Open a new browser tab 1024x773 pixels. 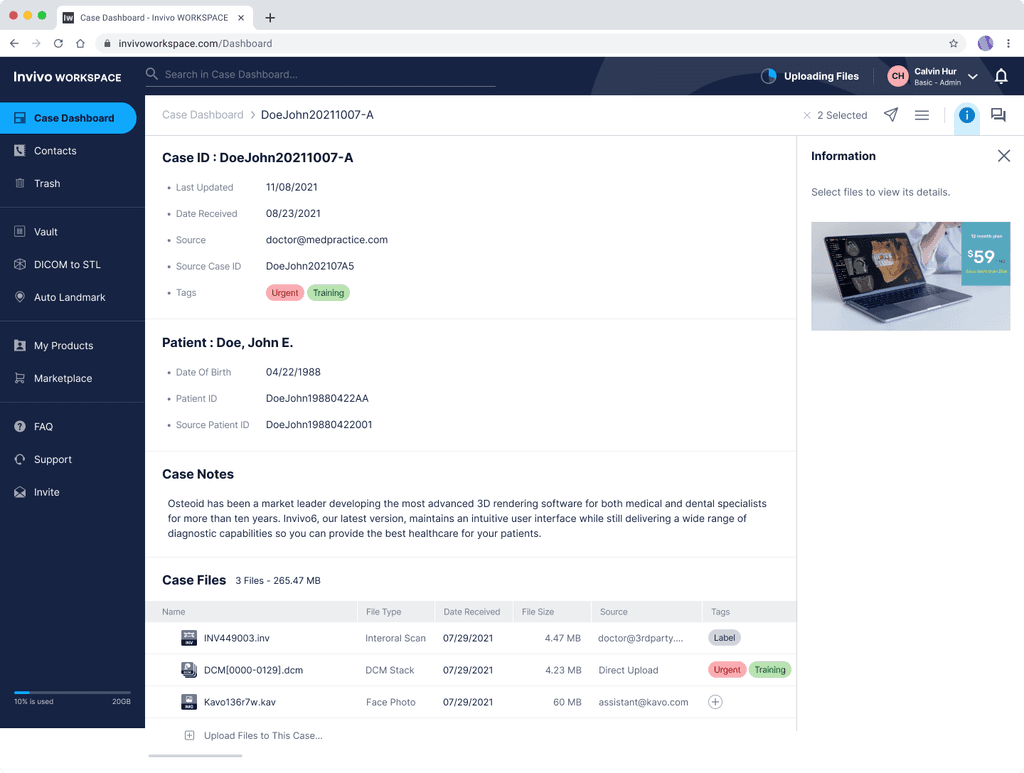(x=270, y=18)
